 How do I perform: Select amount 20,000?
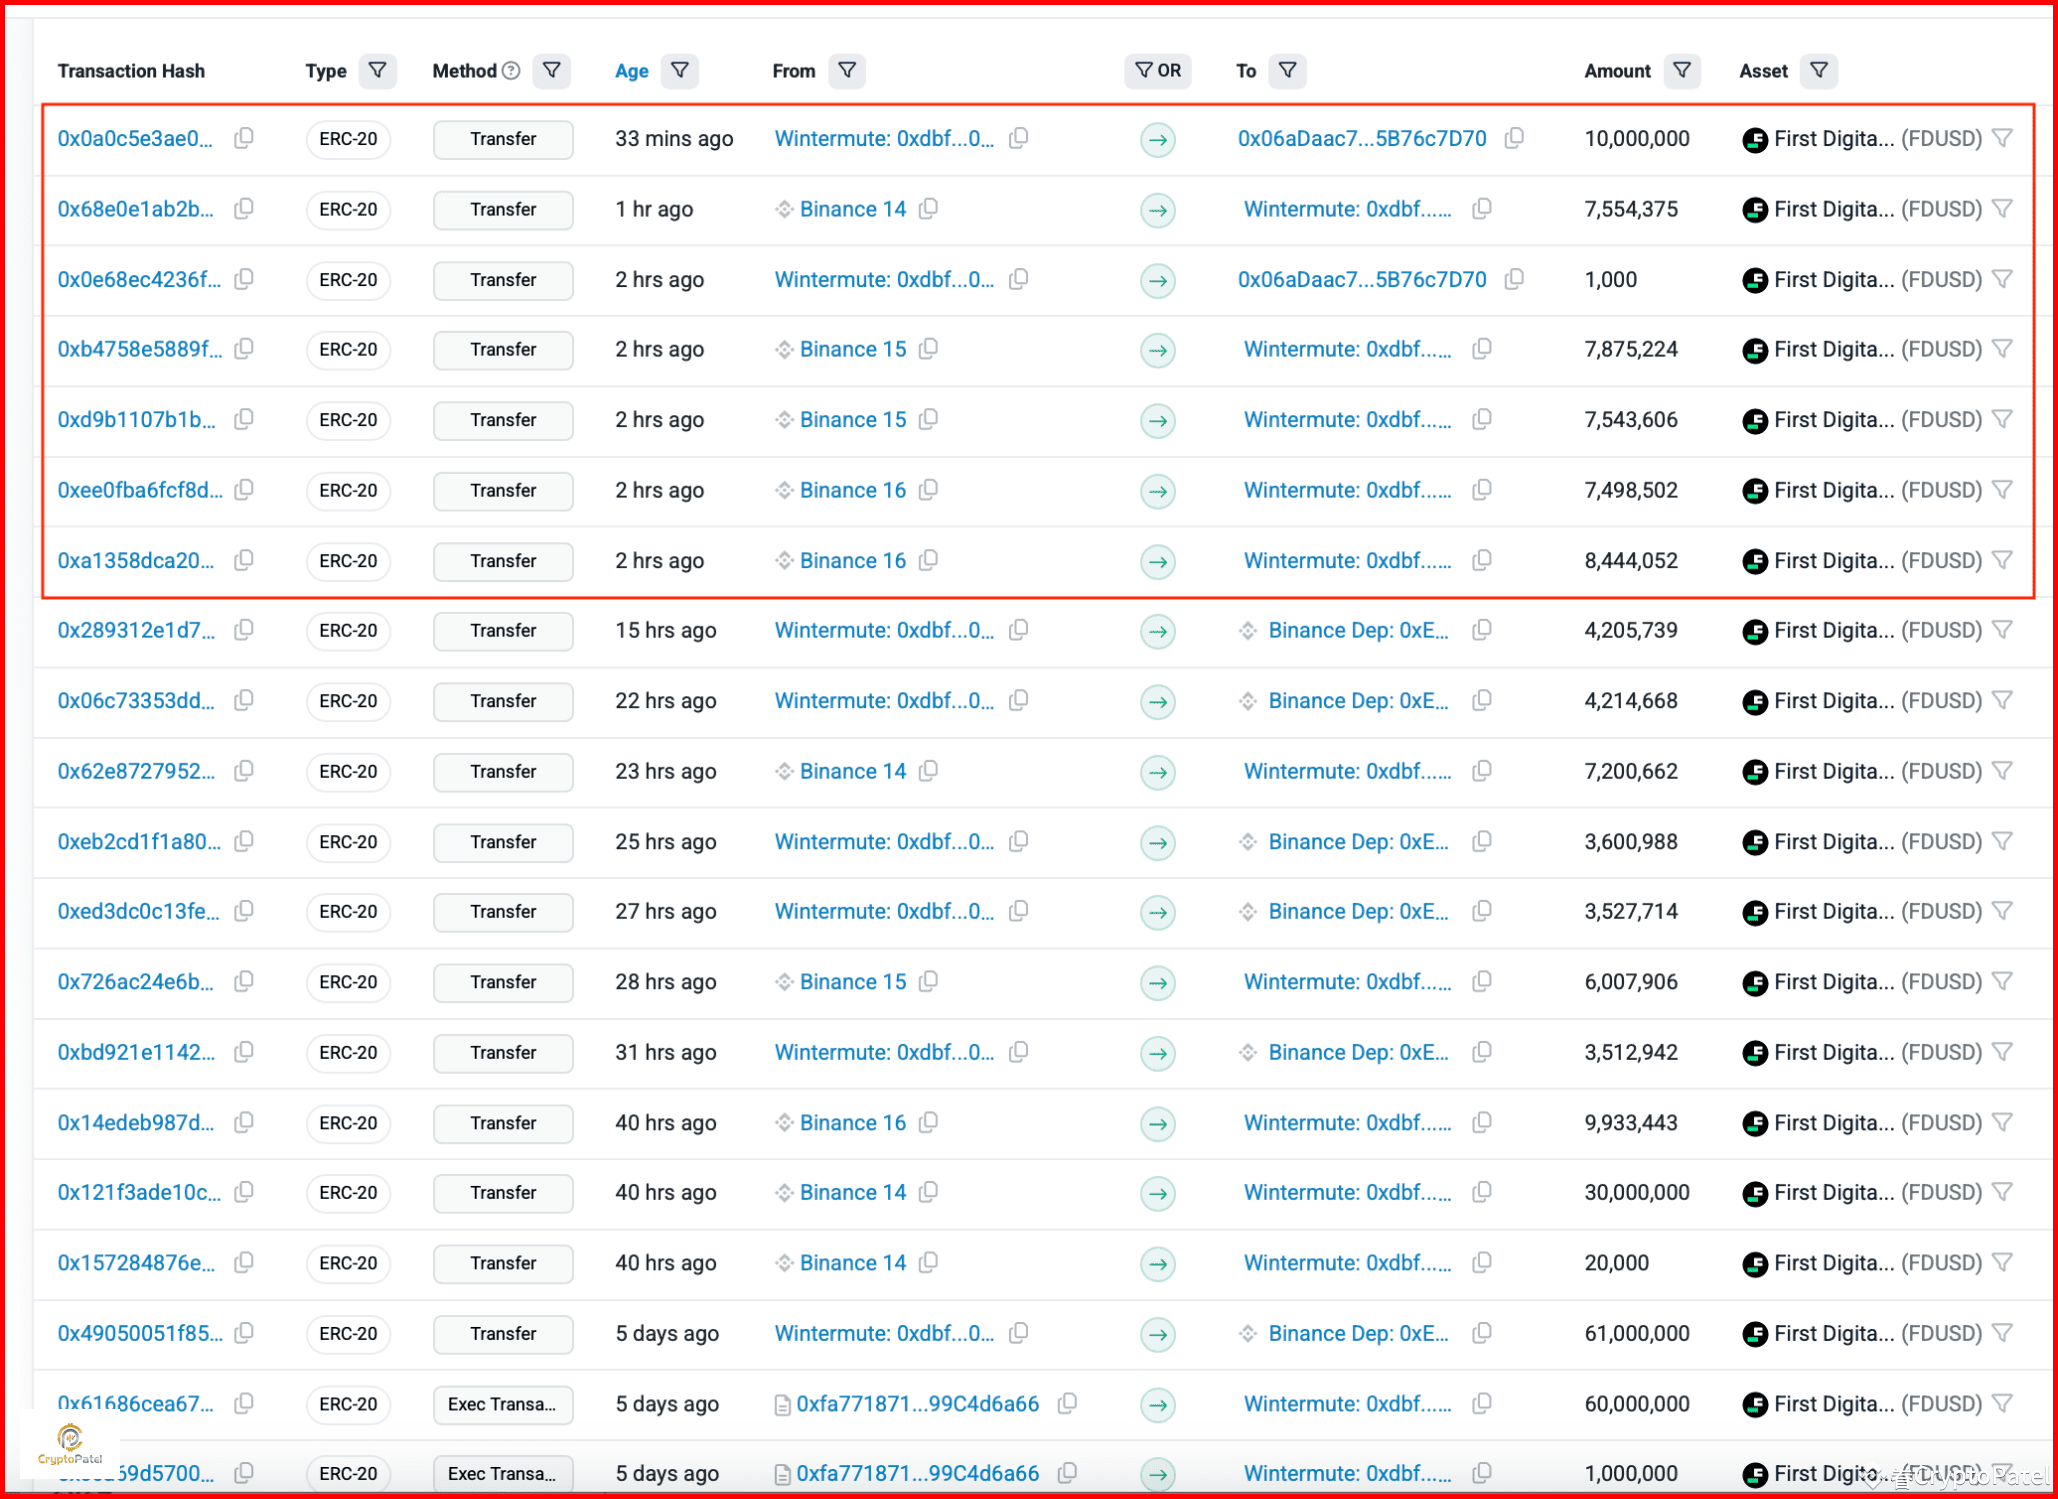click(1616, 1263)
